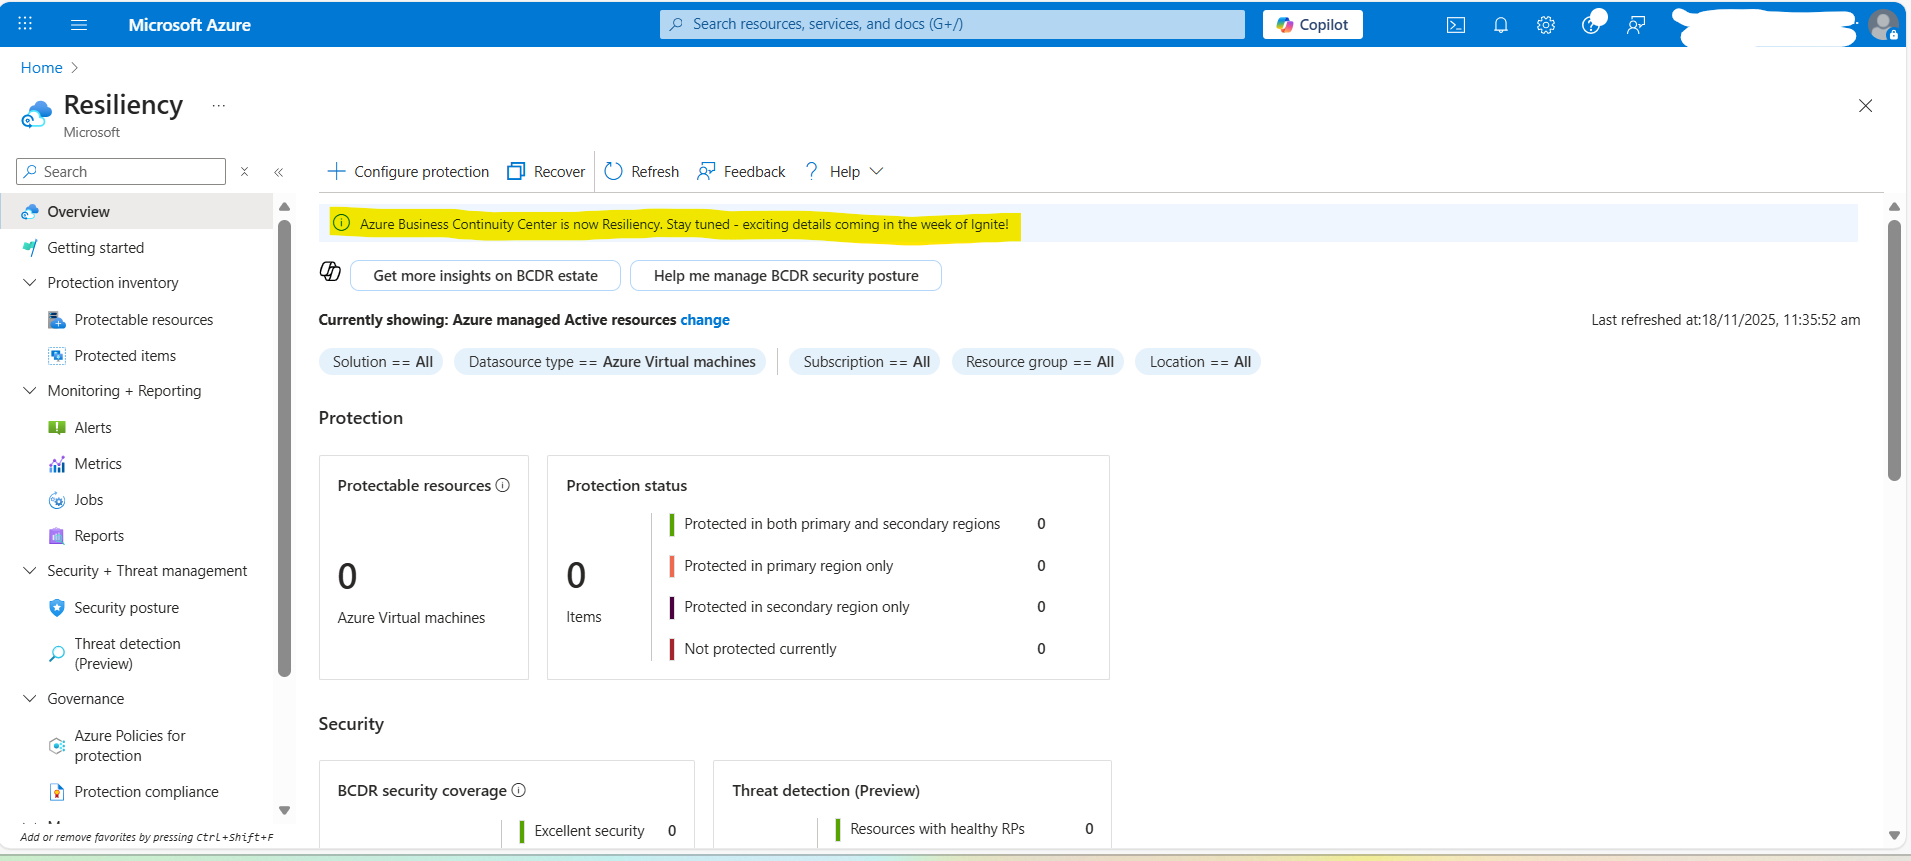
Task: Focus the sidebar Search field
Action: click(121, 172)
